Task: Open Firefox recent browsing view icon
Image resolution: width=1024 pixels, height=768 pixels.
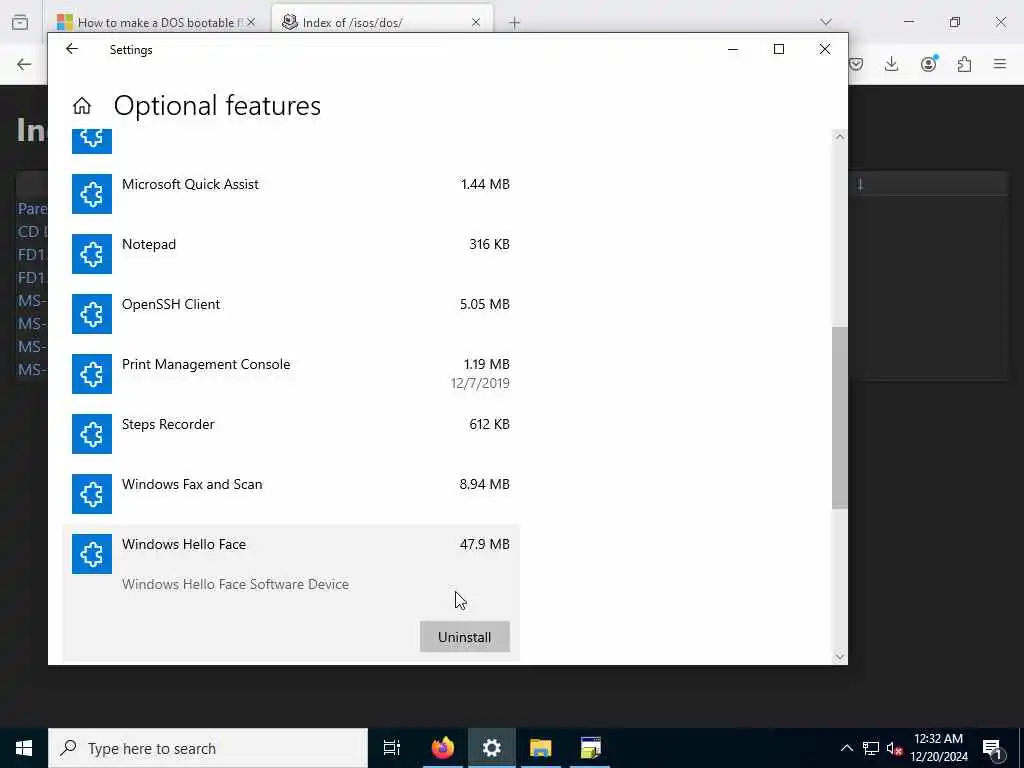Action: click(20, 22)
